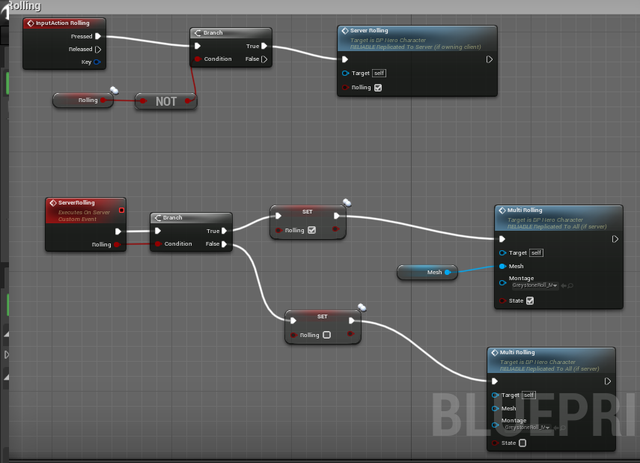
Task: Click the output pin of the Rolling getter variable
Action: [103, 100]
